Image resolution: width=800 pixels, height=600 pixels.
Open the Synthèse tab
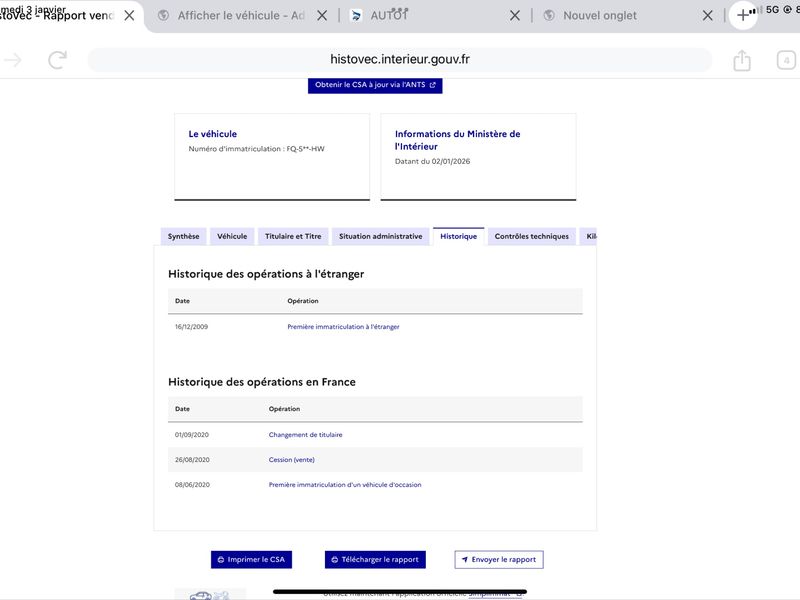[183, 237]
